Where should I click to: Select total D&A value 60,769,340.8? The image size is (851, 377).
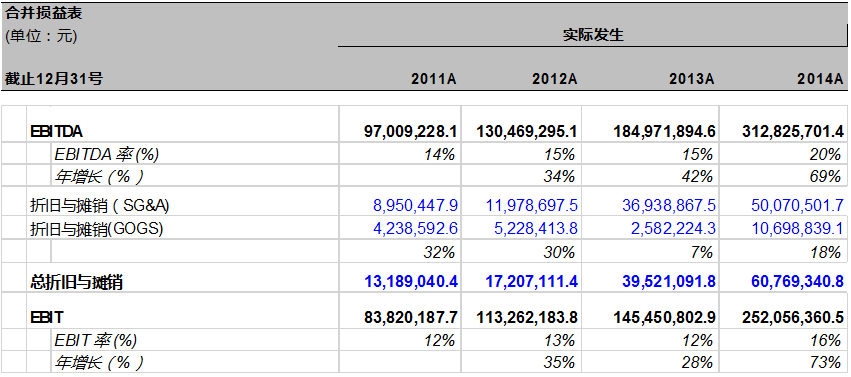click(797, 282)
